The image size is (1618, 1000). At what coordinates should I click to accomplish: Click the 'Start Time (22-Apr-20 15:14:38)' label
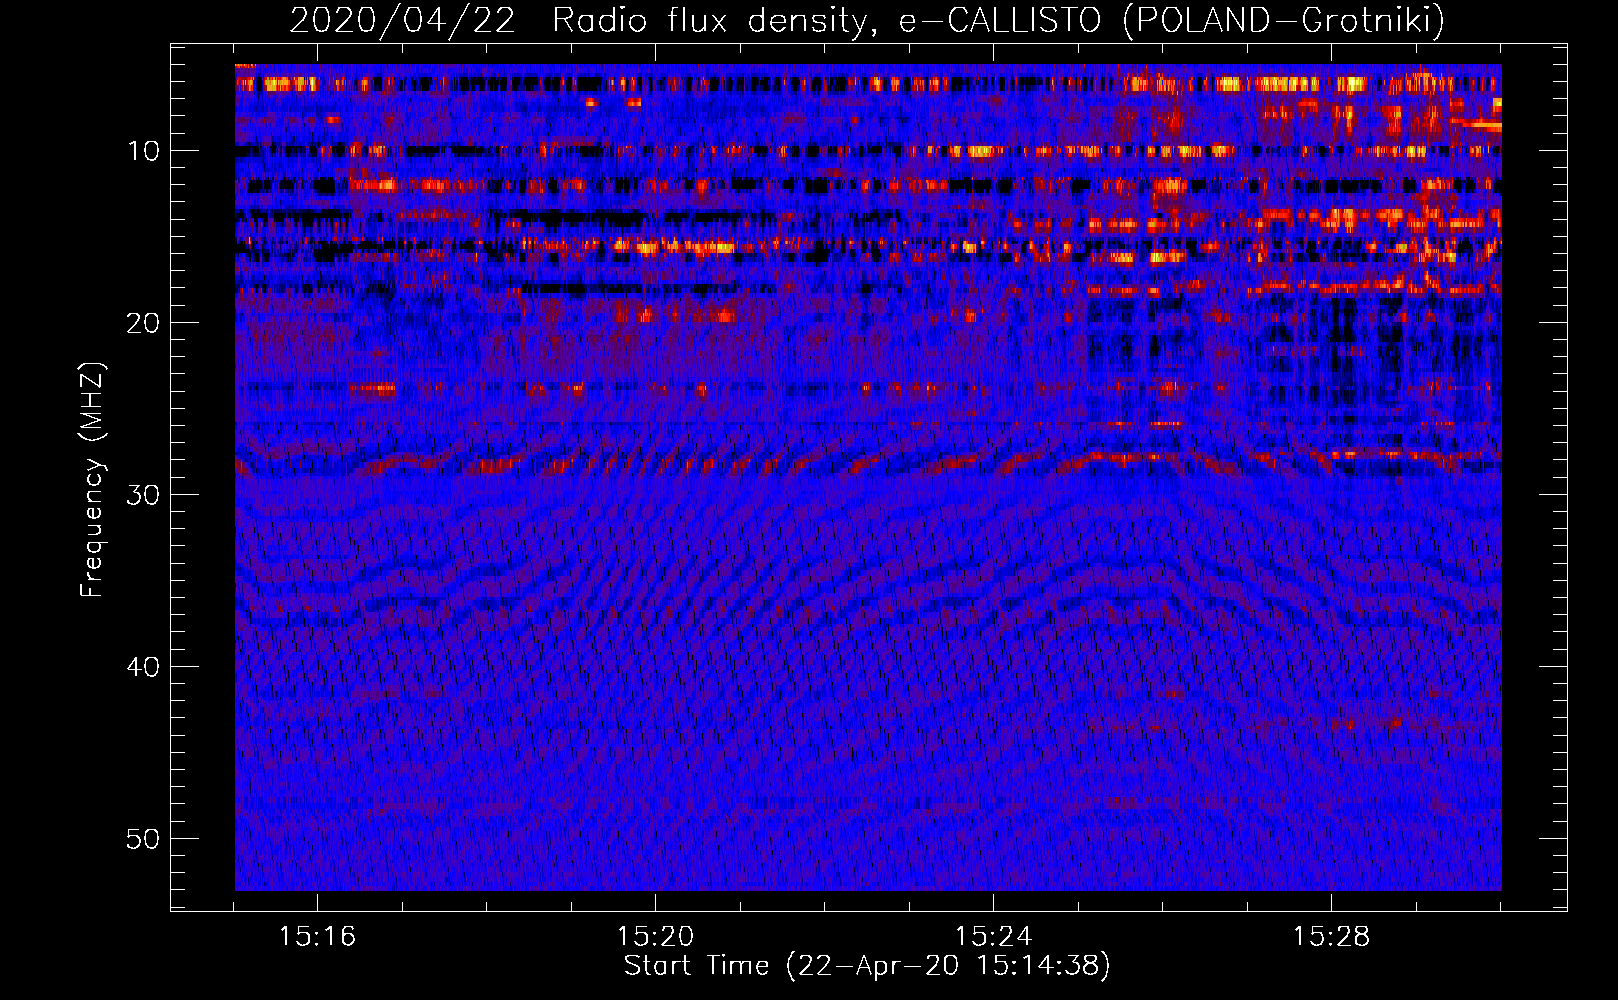(868, 966)
